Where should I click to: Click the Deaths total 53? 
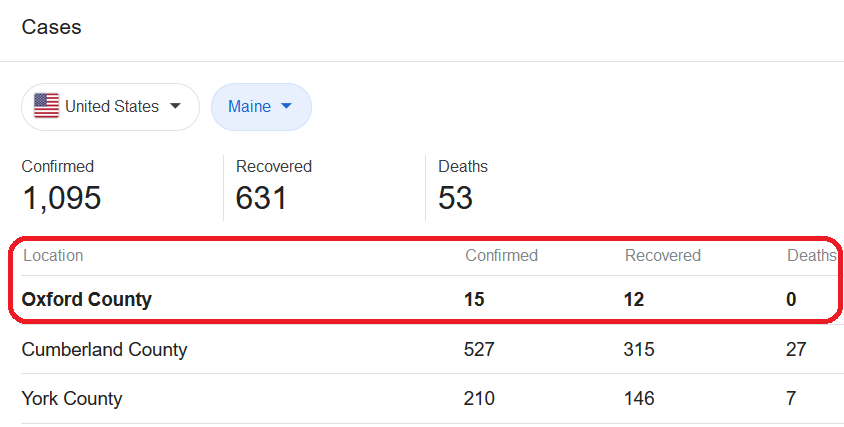point(455,198)
